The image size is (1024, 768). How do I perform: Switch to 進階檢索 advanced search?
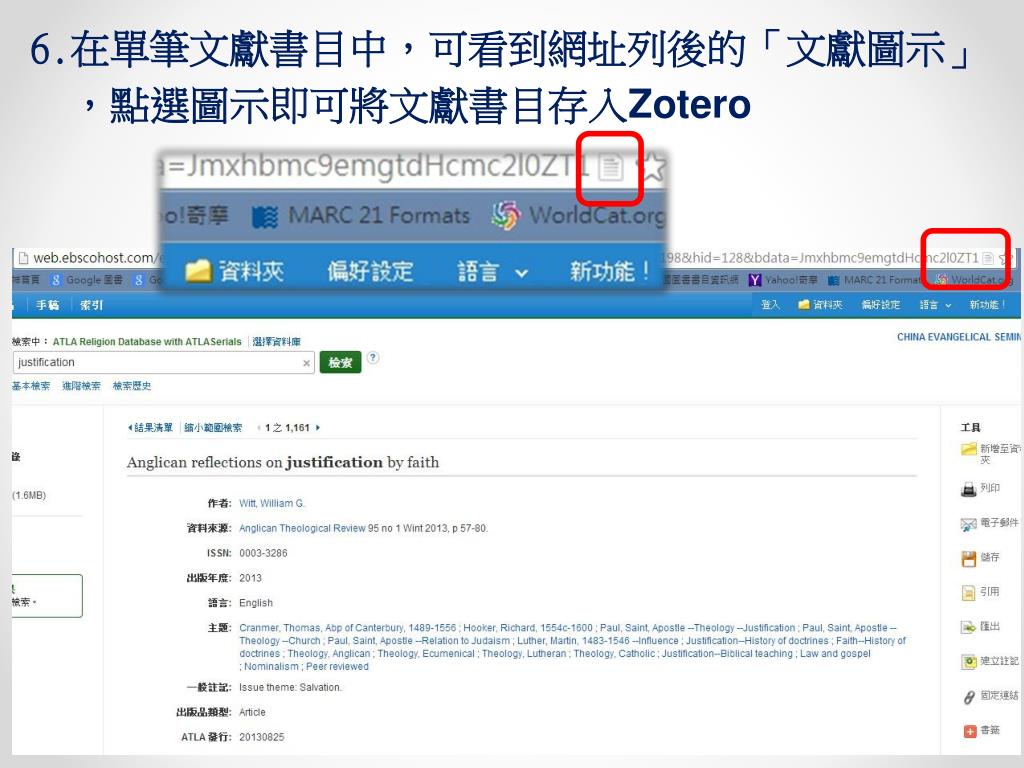pyautogui.click(x=82, y=386)
